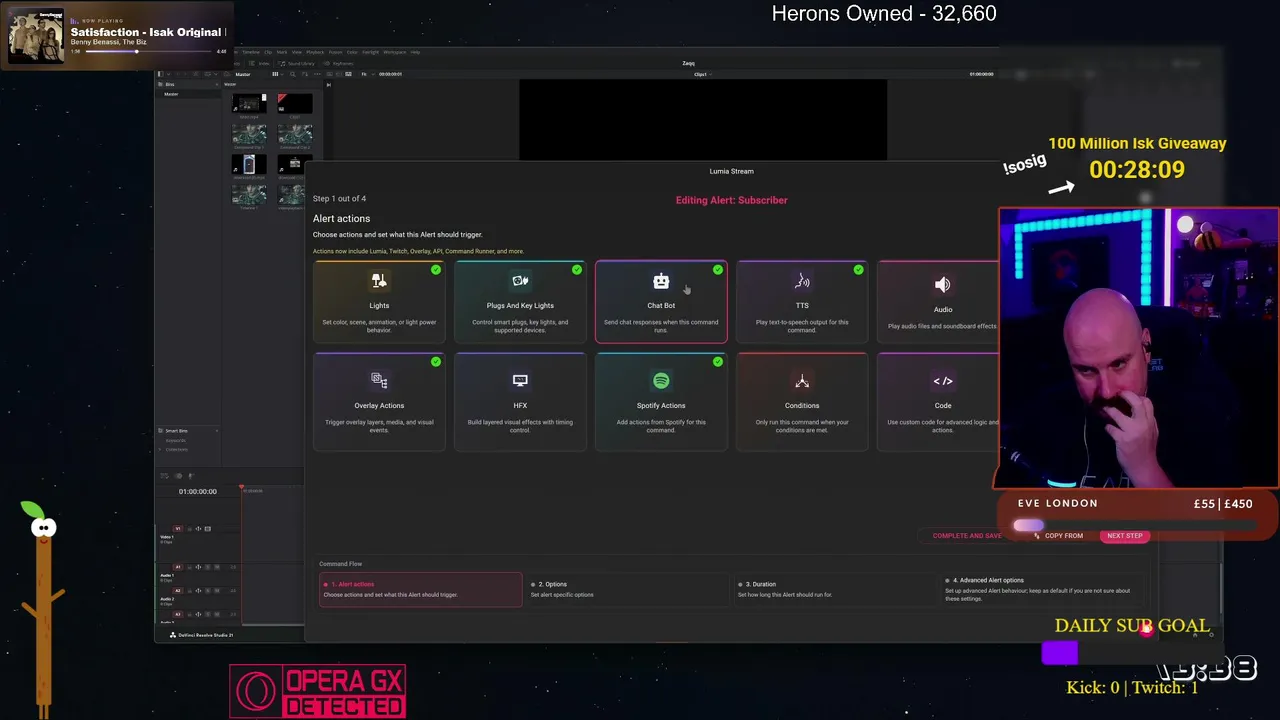Open the Code action card
Screen dimensions: 1280x720
pos(940,401)
